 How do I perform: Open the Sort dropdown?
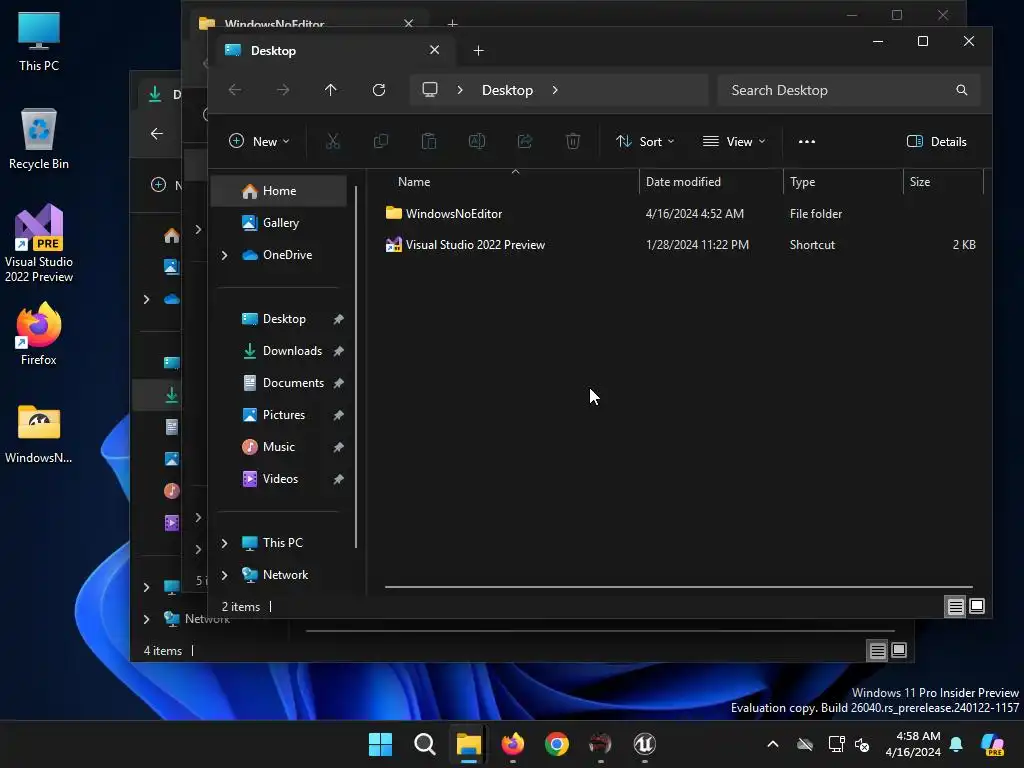tap(645, 141)
